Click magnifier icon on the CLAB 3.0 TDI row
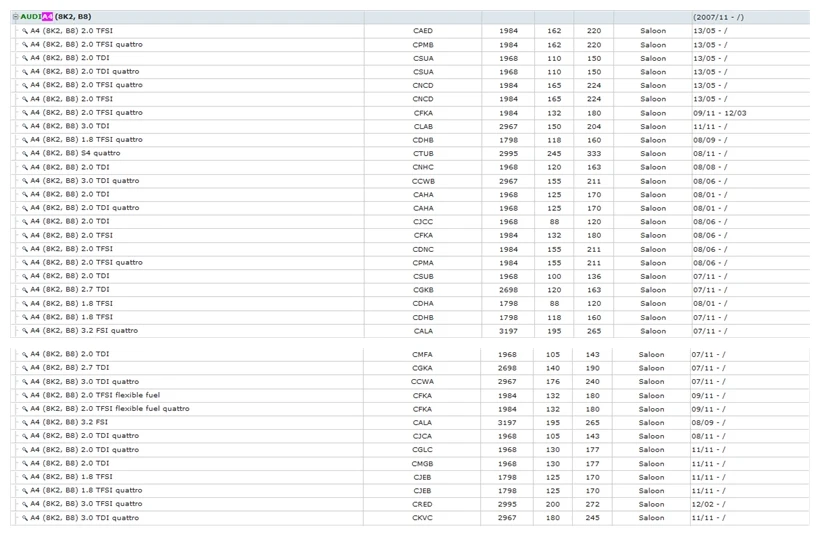The image size is (820, 536). coord(25,126)
